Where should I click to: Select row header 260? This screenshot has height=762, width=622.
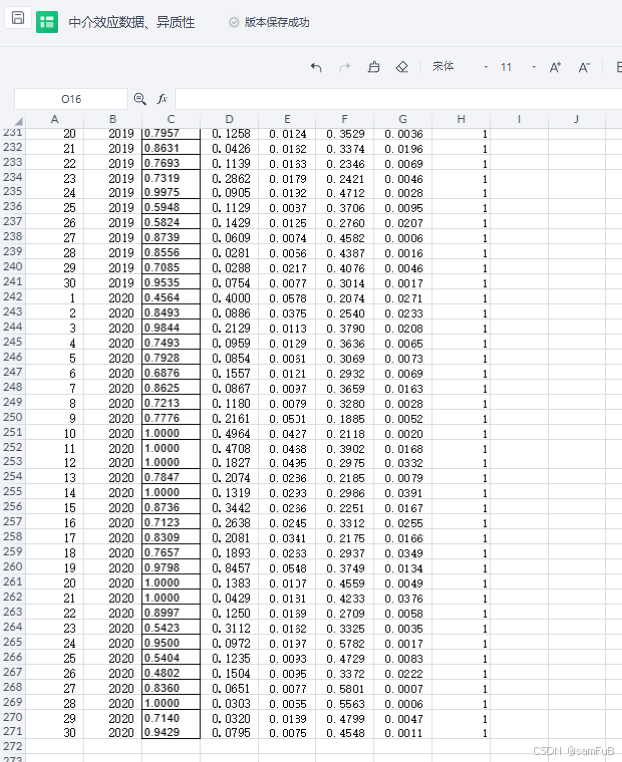[x=13, y=567]
